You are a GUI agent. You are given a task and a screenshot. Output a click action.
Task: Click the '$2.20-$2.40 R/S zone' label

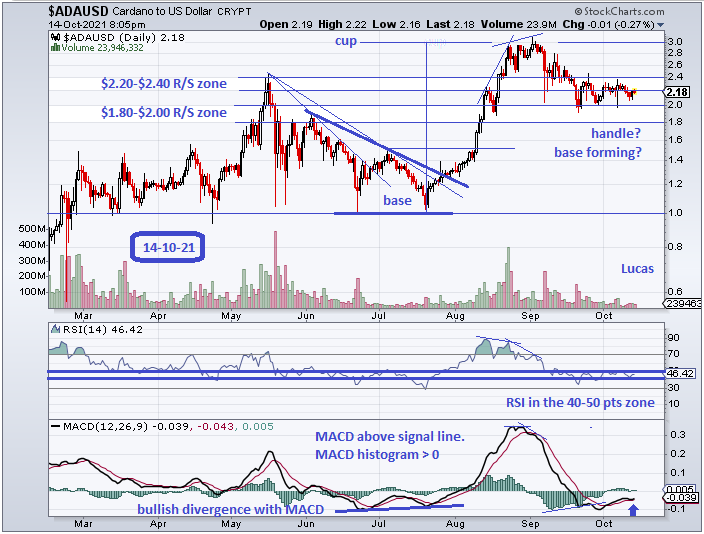click(x=164, y=84)
